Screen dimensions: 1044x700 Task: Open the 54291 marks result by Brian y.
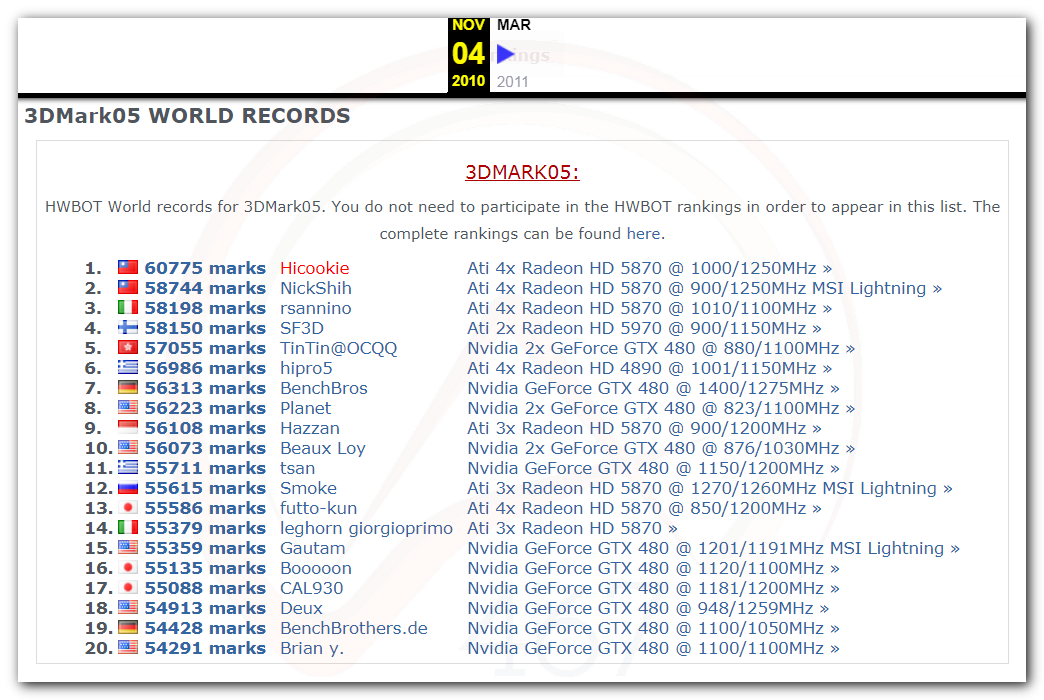[205, 648]
